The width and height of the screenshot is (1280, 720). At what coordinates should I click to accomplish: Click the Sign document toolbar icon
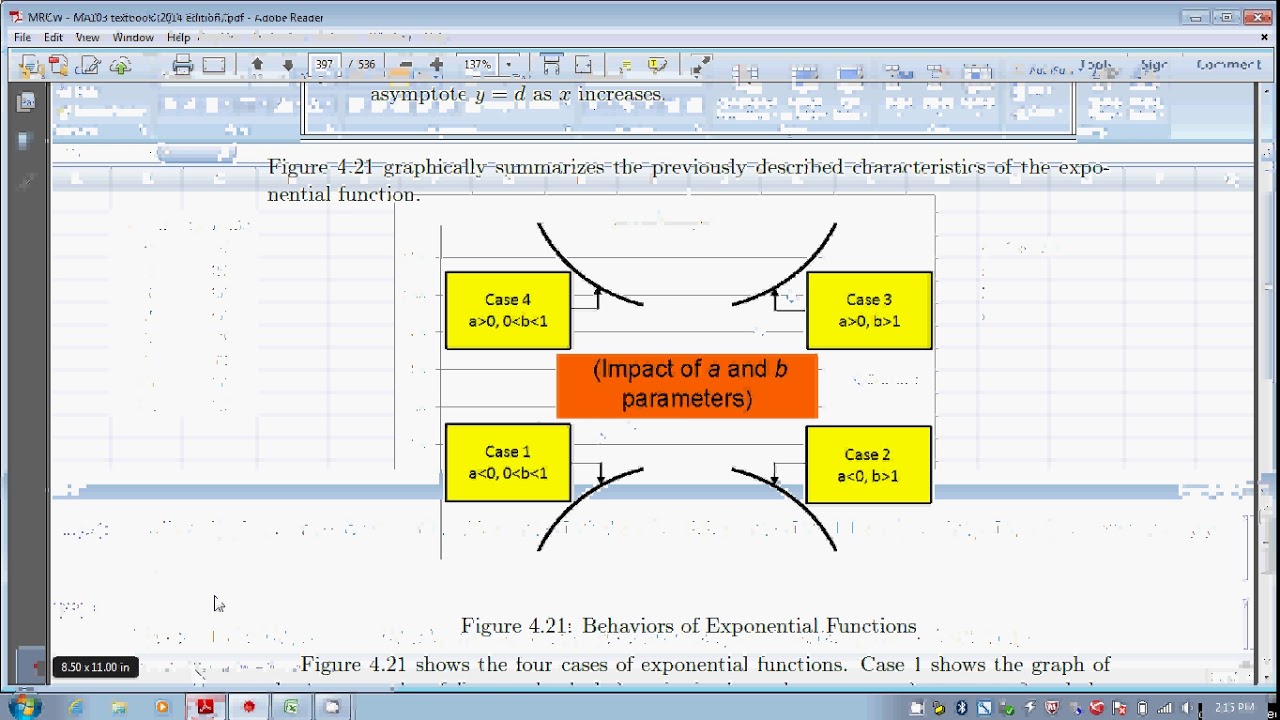[x=89, y=66]
